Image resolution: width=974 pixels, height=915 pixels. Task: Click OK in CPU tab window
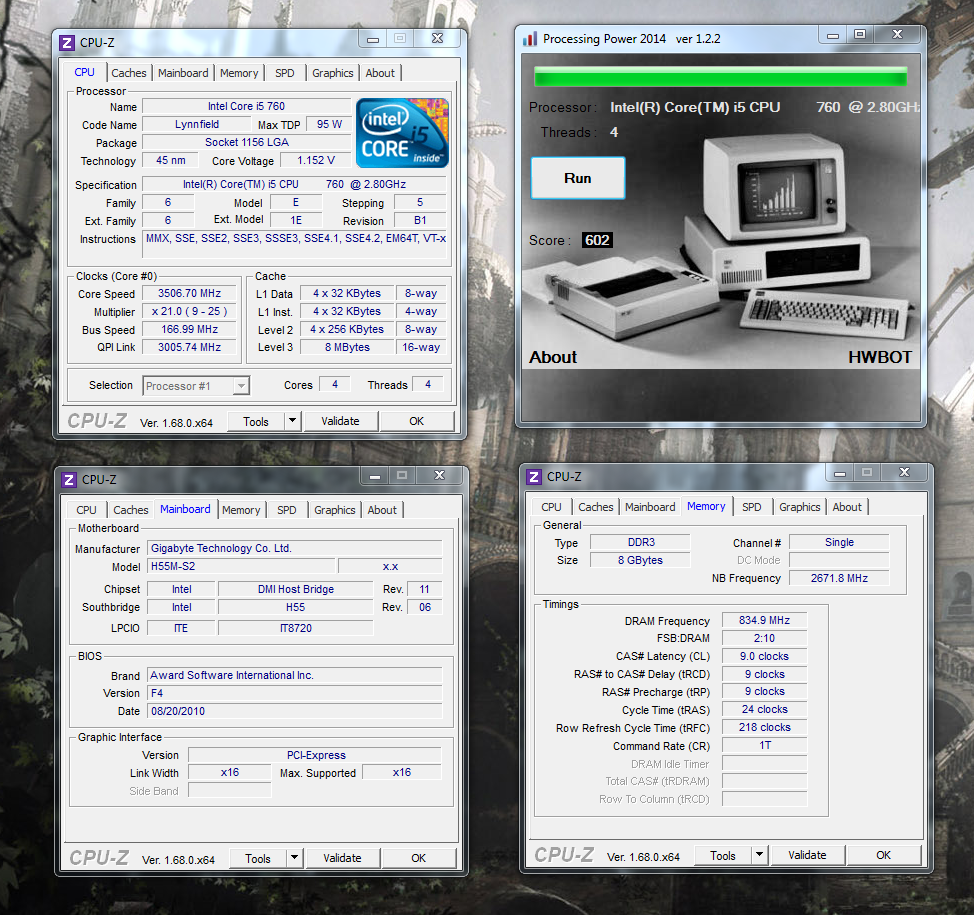pyautogui.click(x=417, y=421)
